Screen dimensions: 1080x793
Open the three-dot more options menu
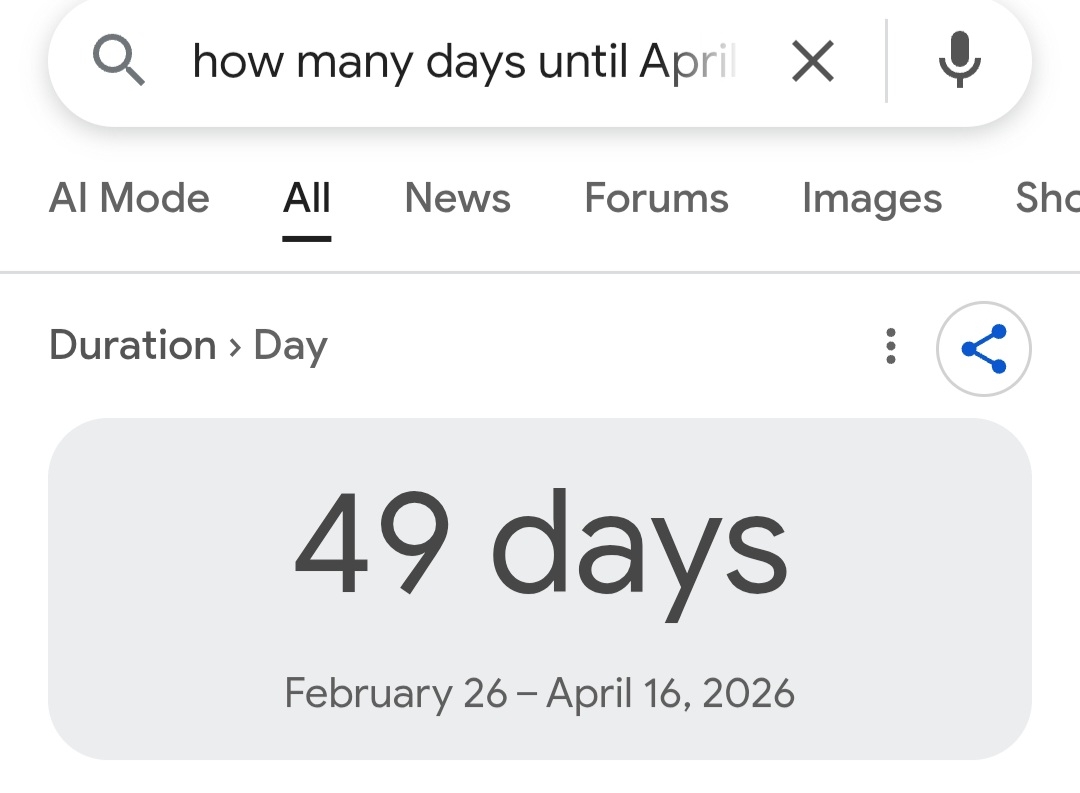pyautogui.click(x=890, y=347)
